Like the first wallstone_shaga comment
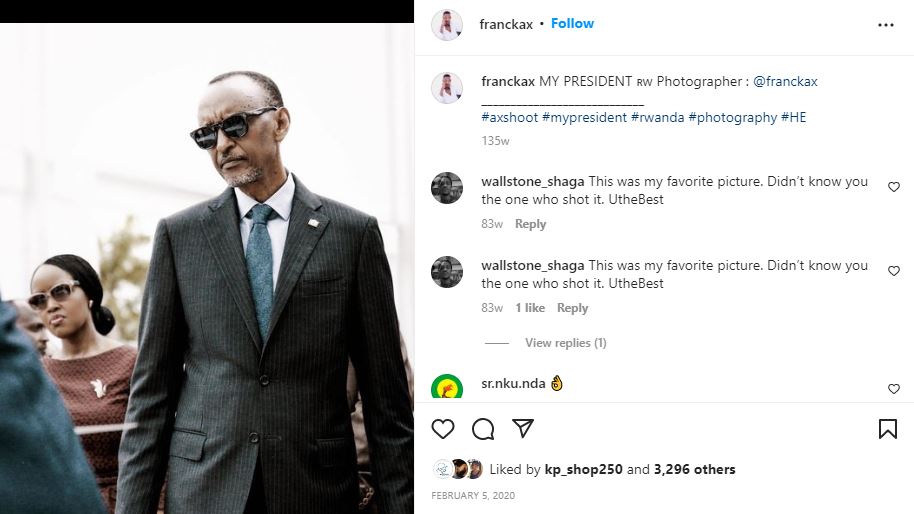Viewport: 914px width, 514px height. (894, 187)
